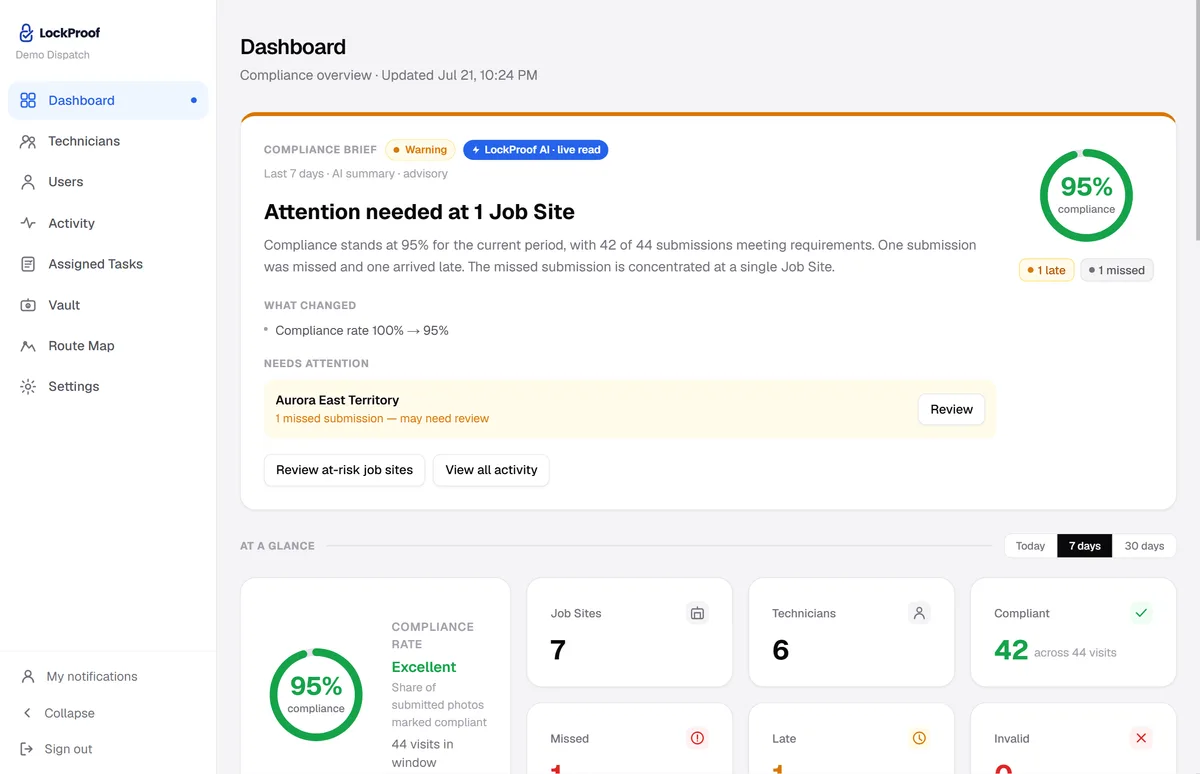The image size is (1200, 774).
Task: Click View all activity button
Action: (x=491, y=470)
